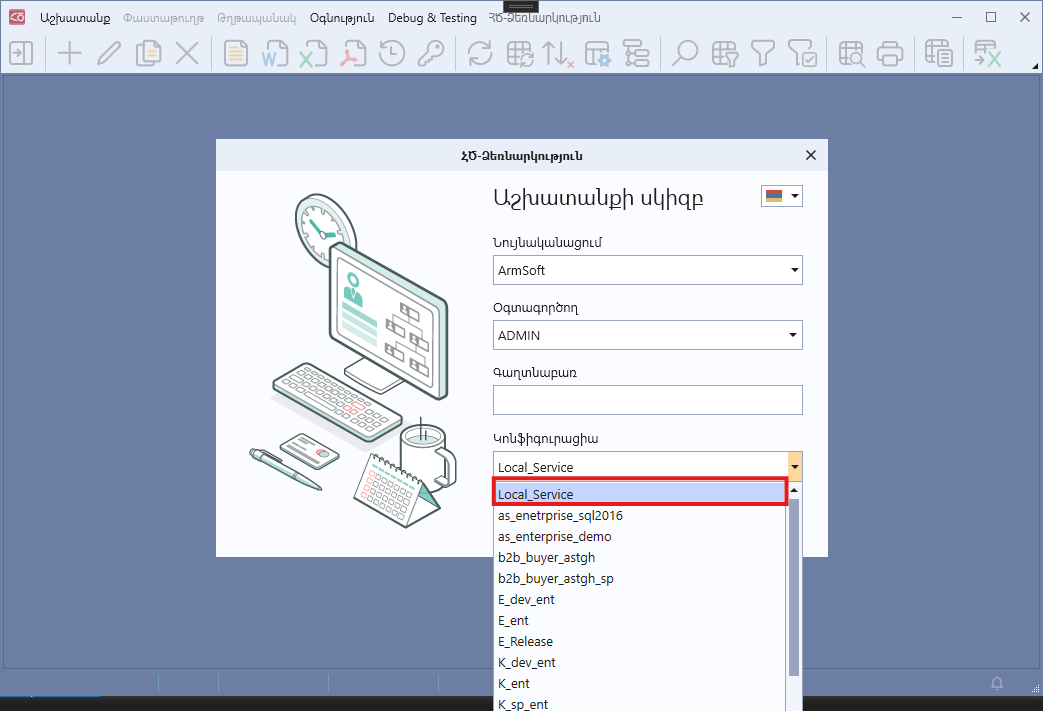The image size is (1043, 711).
Task: Click the table preview magnifier icon
Action: pos(851,53)
